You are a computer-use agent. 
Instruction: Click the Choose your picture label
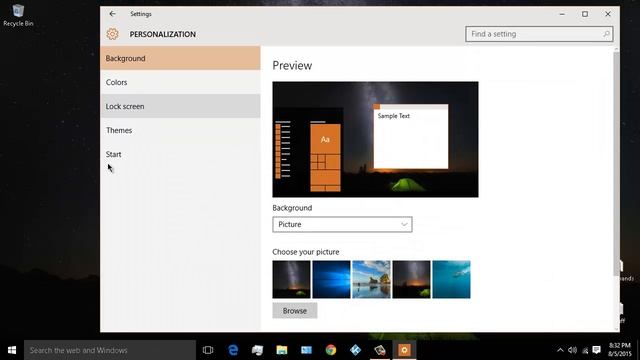[306, 252]
